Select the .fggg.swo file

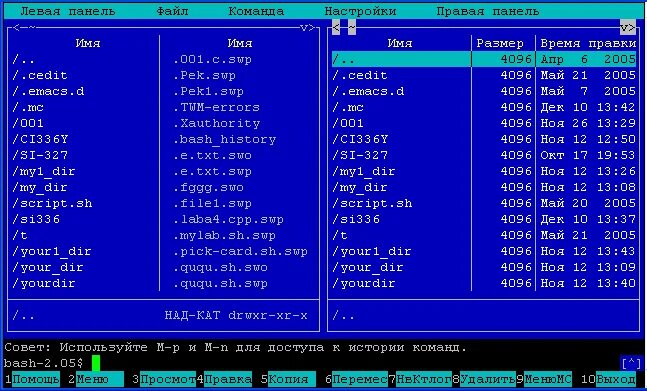point(208,188)
